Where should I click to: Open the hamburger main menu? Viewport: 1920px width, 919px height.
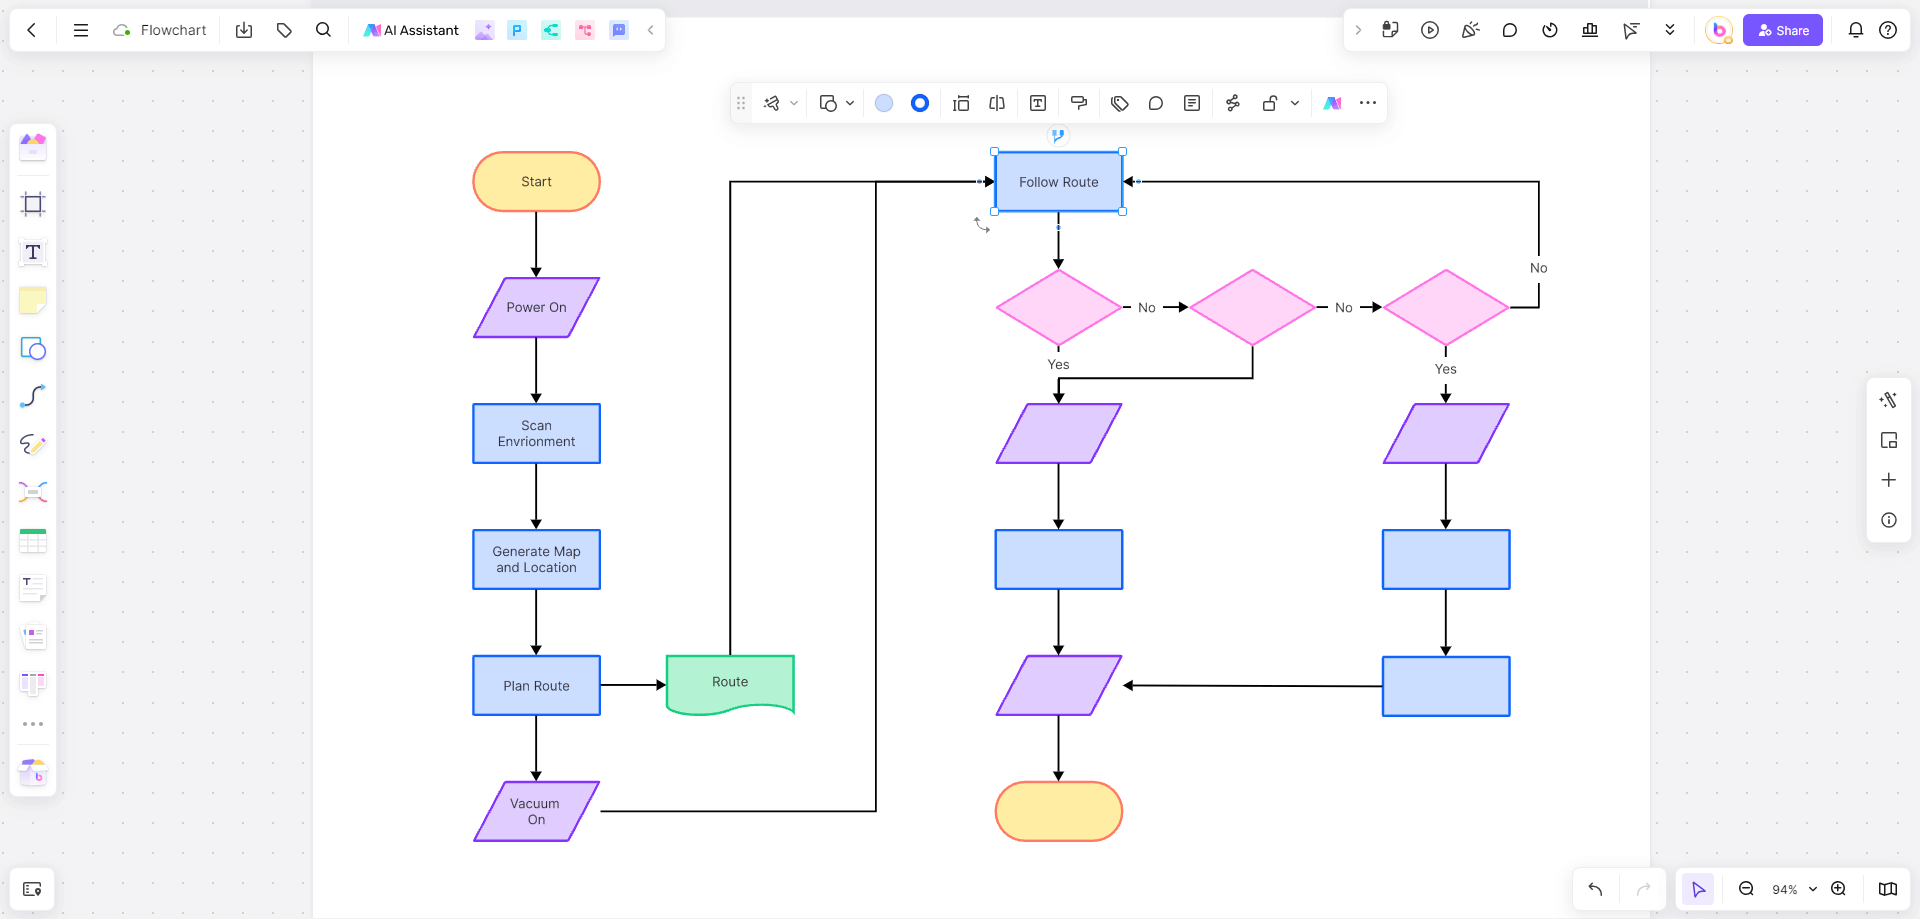coord(81,30)
